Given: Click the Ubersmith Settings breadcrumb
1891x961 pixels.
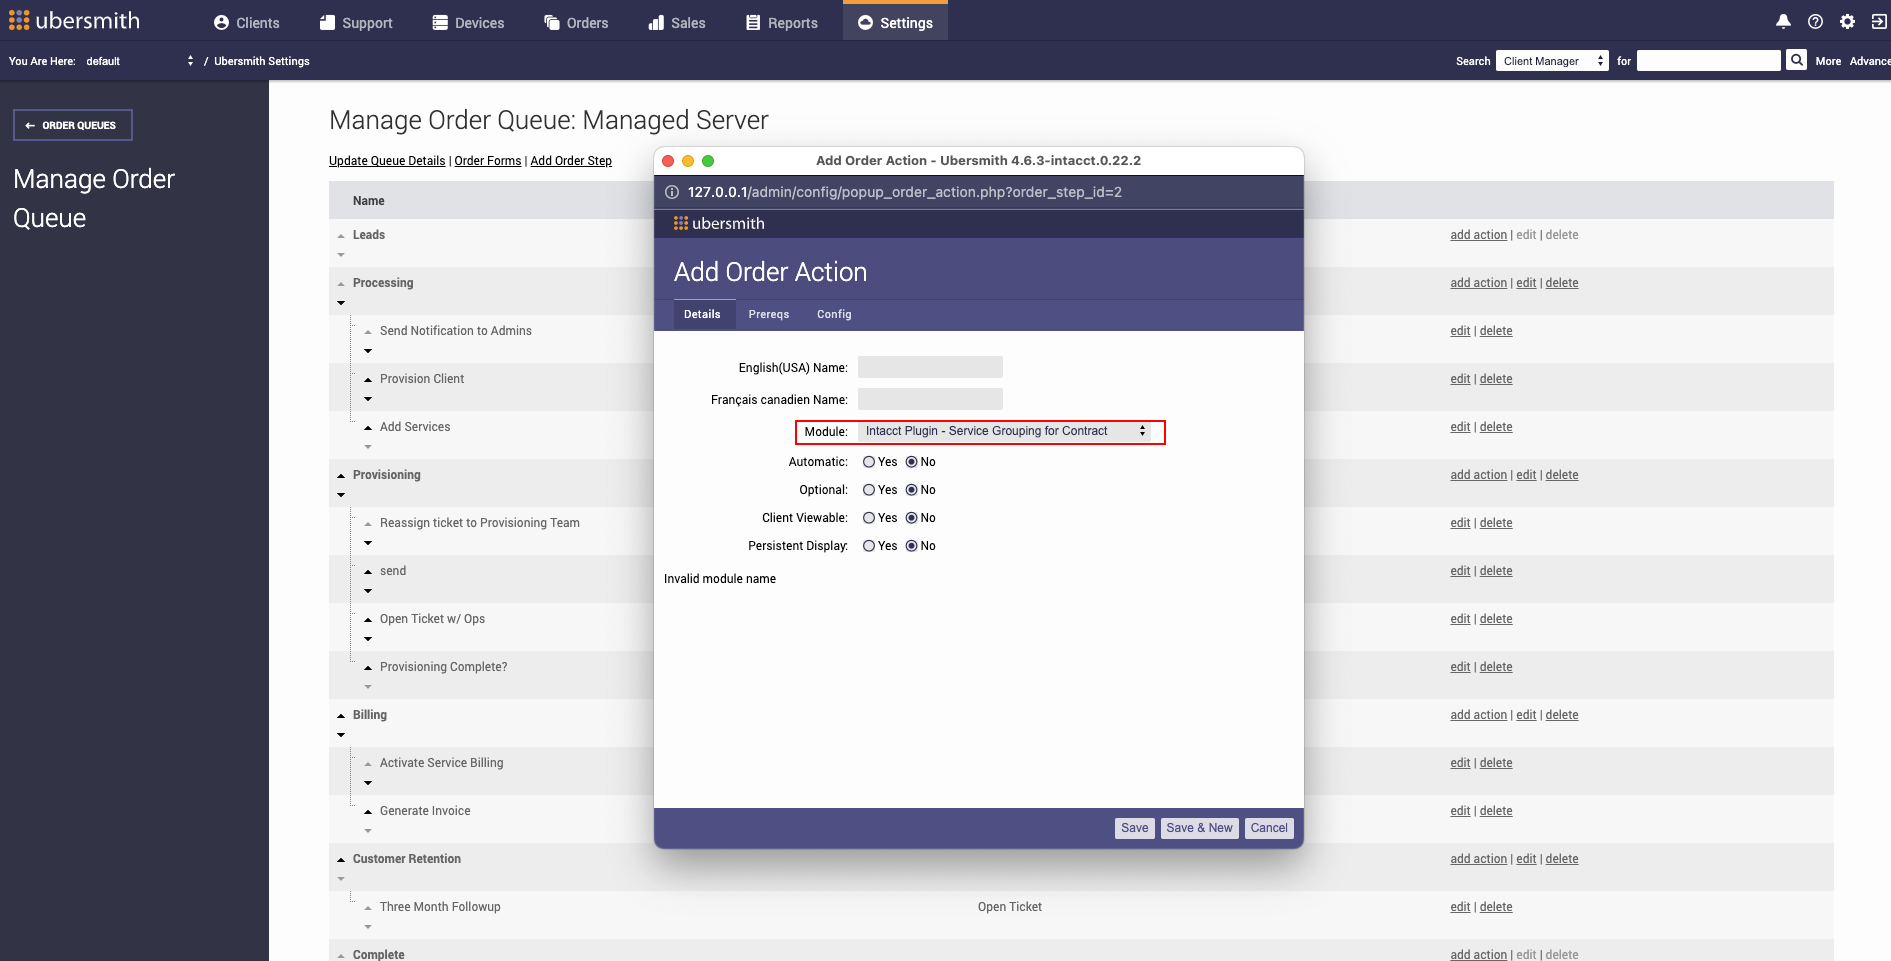Looking at the screenshot, I should [262, 61].
